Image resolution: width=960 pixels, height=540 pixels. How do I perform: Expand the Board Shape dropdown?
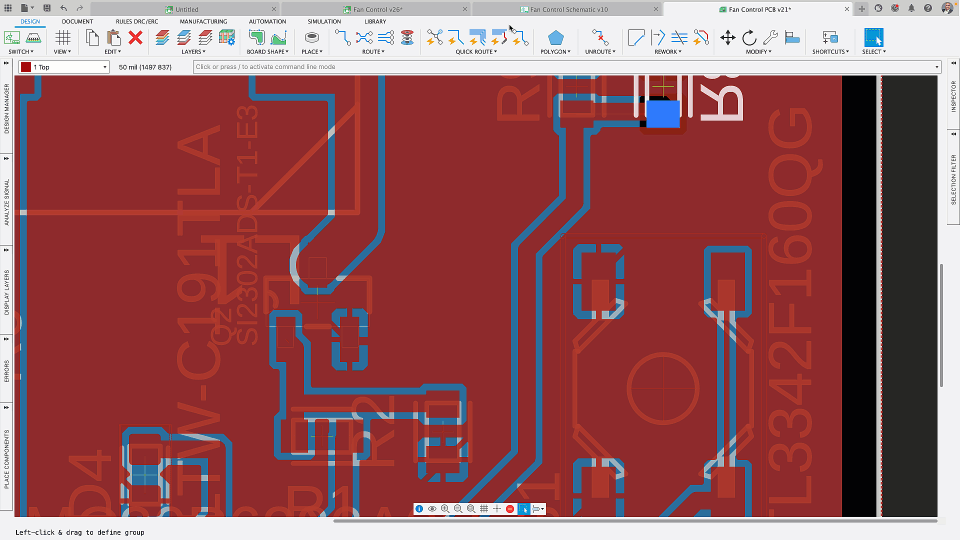(x=267, y=51)
